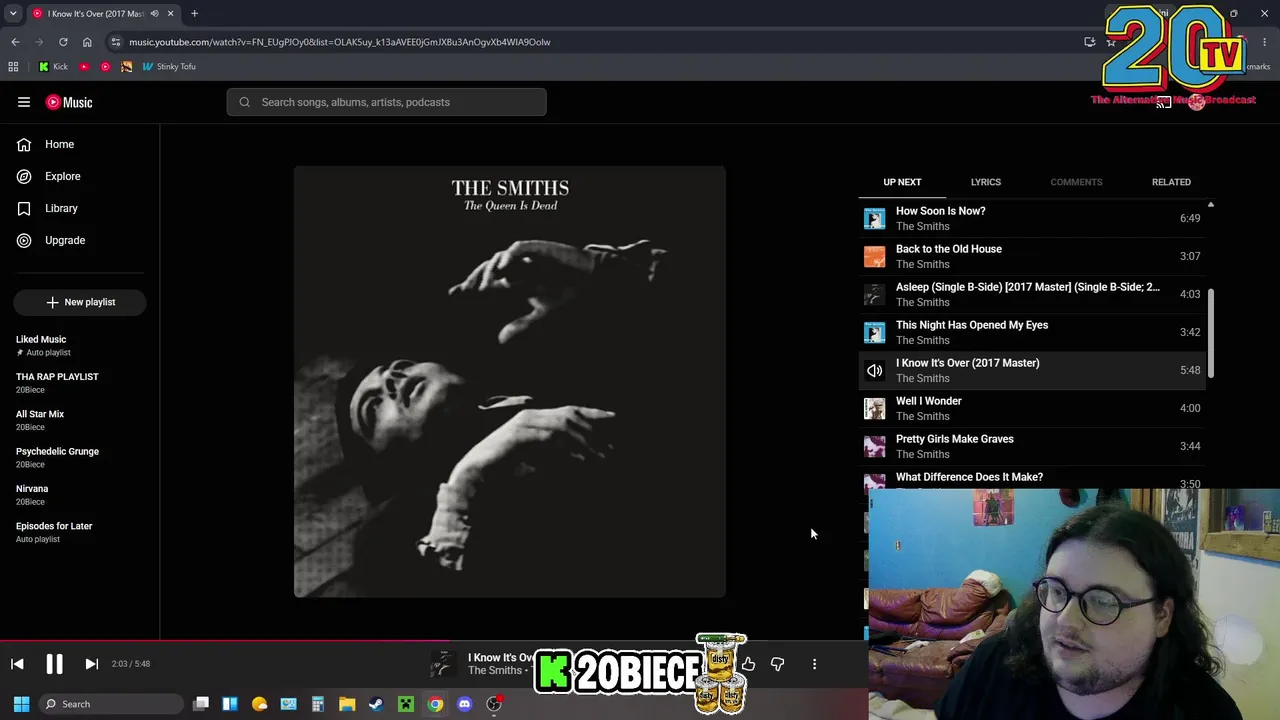Skip to the next track

coord(91,664)
